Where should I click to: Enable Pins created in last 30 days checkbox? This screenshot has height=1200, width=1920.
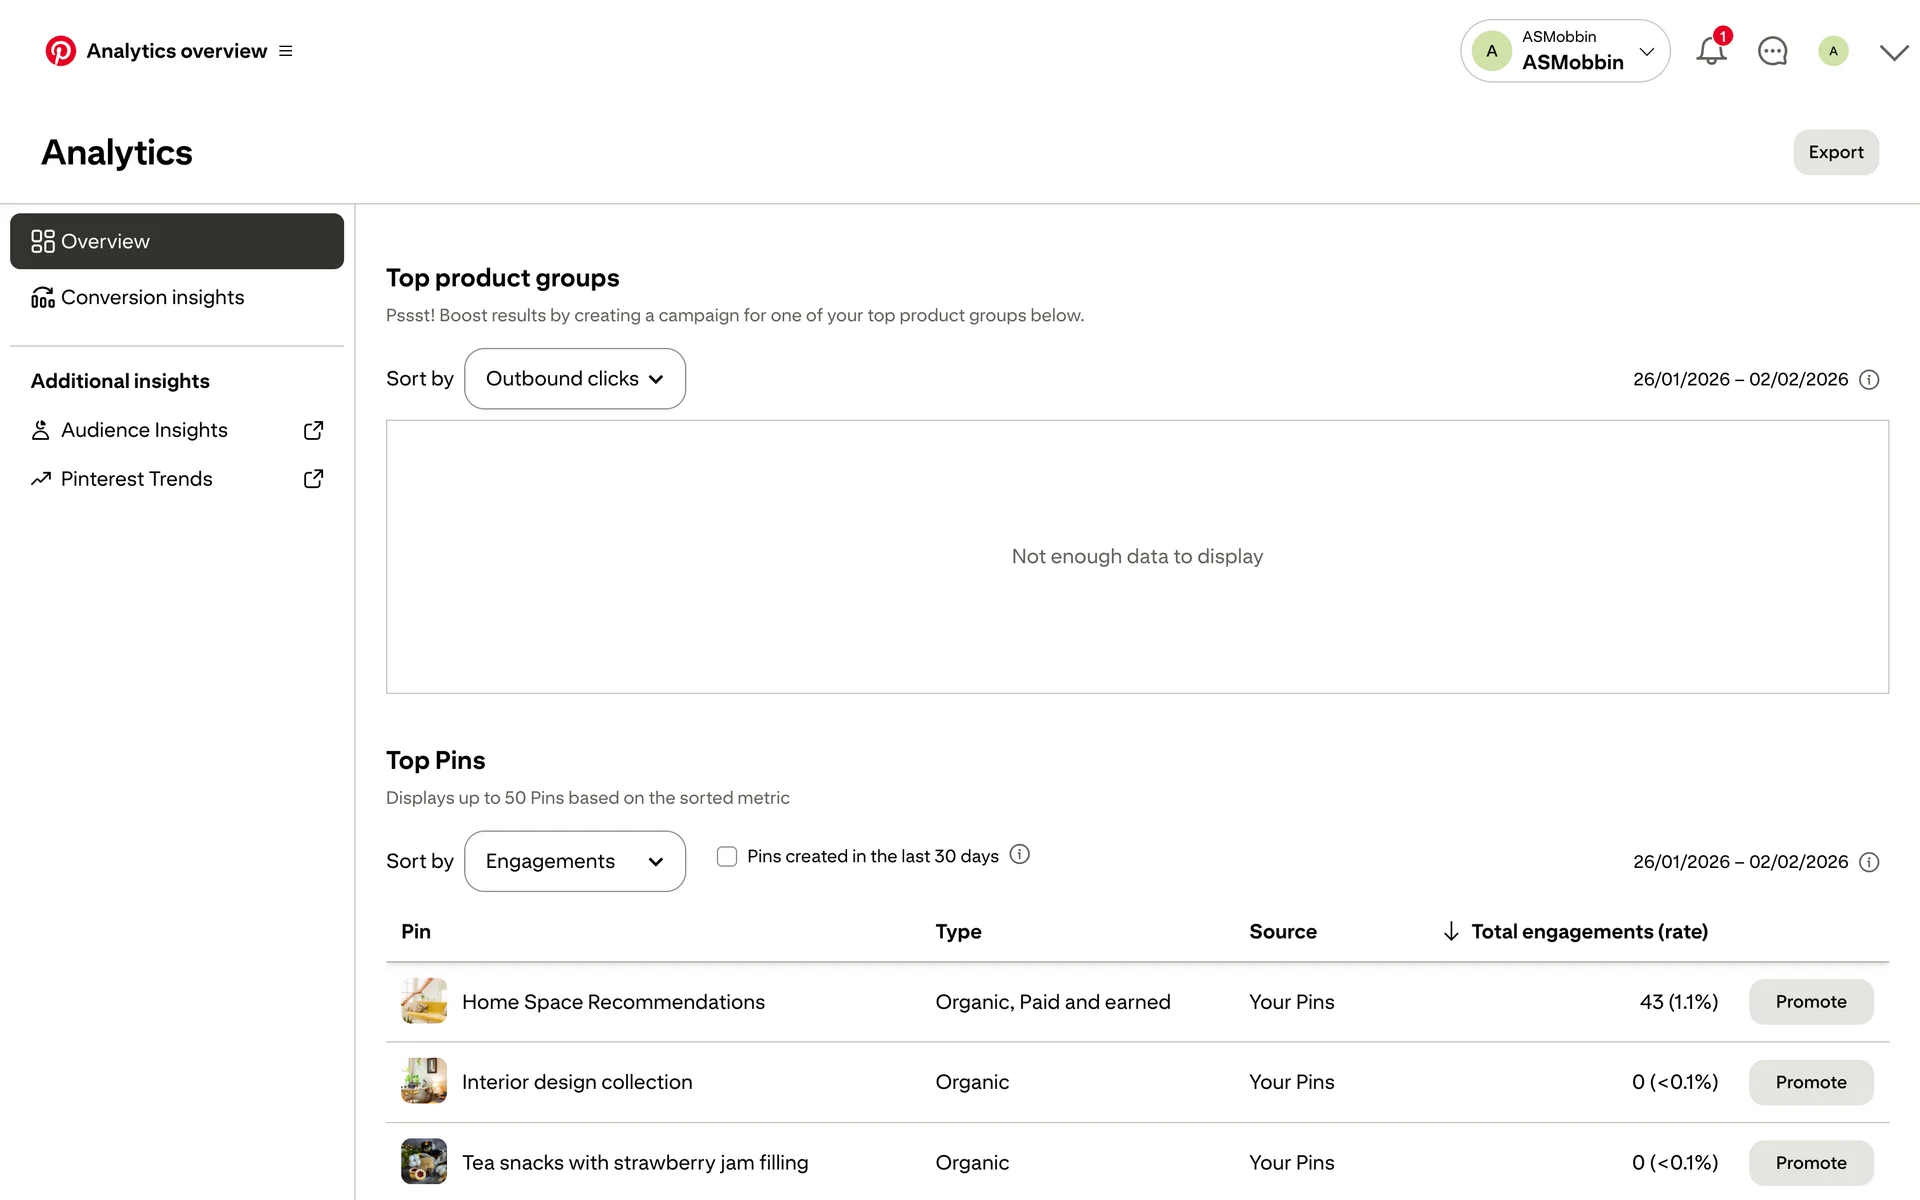[727, 856]
